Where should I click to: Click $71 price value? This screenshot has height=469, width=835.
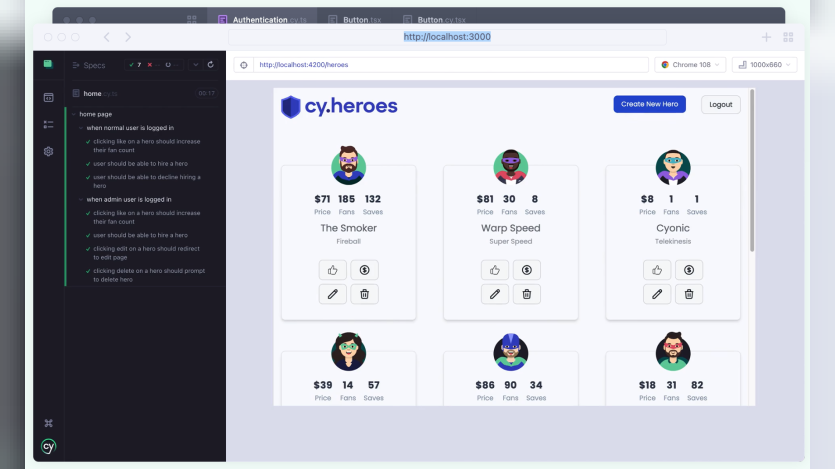point(322,199)
